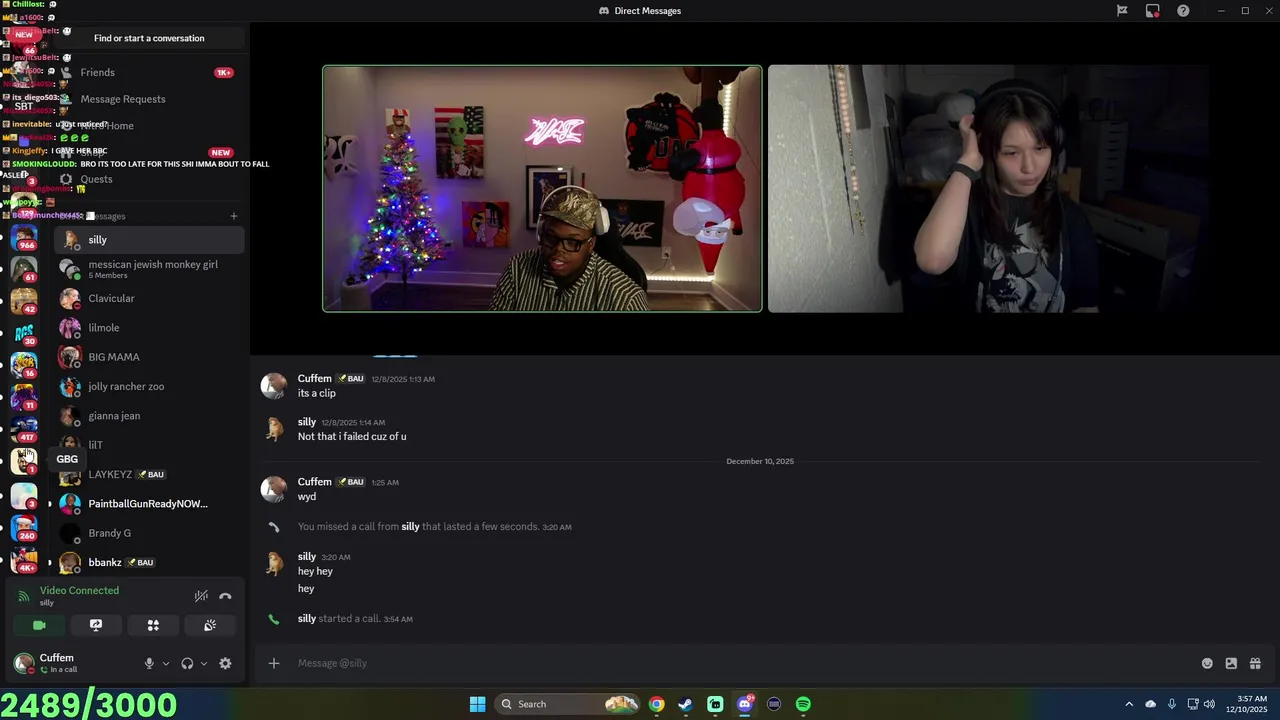Viewport: 1280px width, 720px height.
Task: Open attachment plus button in message bar
Action: point(274,663)
